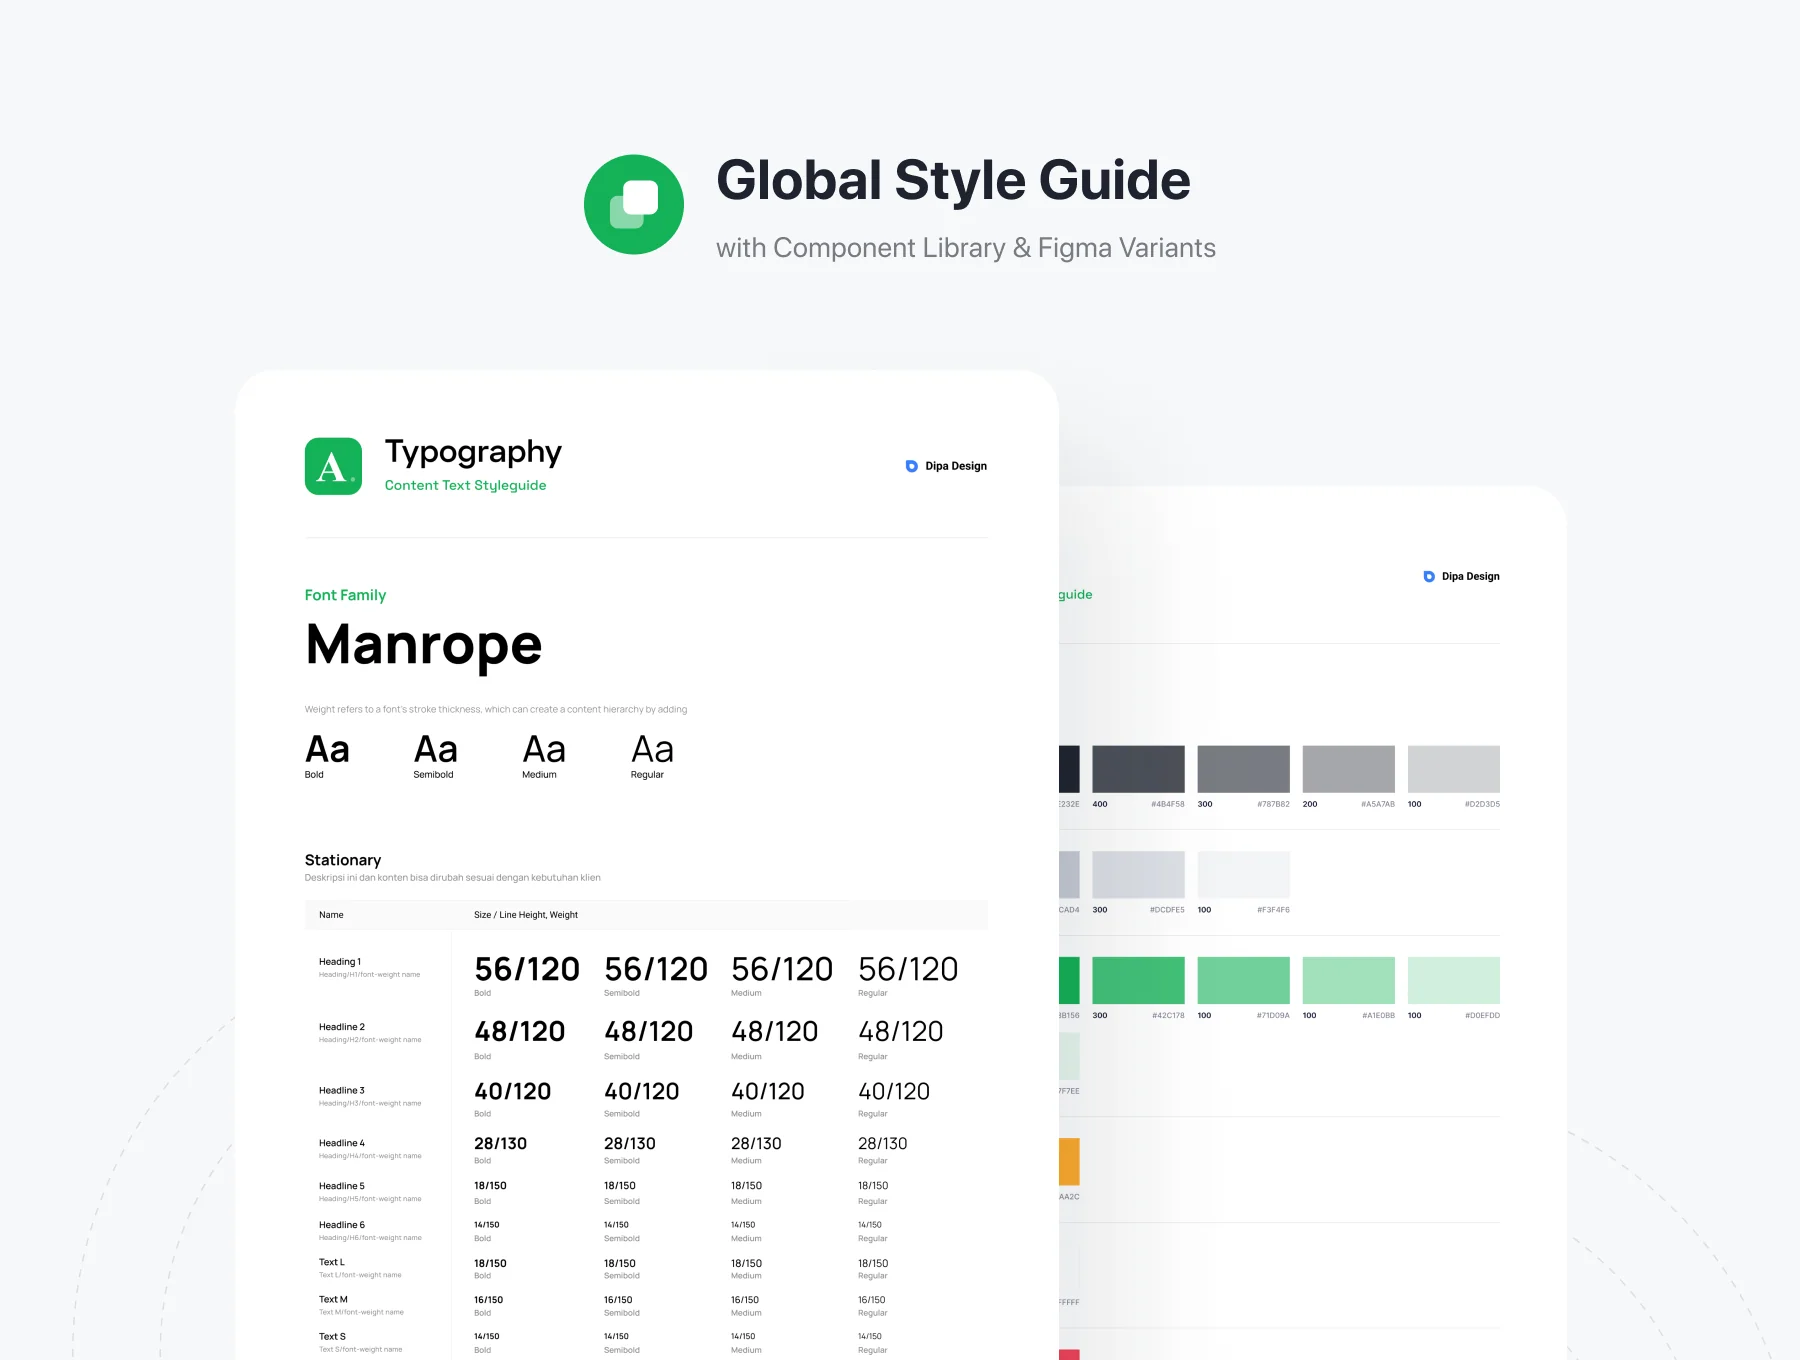Viewport: 1800px width, 1360px height.
Task: Click the 'Text M' row name
Action: (x=333, y=1300)
